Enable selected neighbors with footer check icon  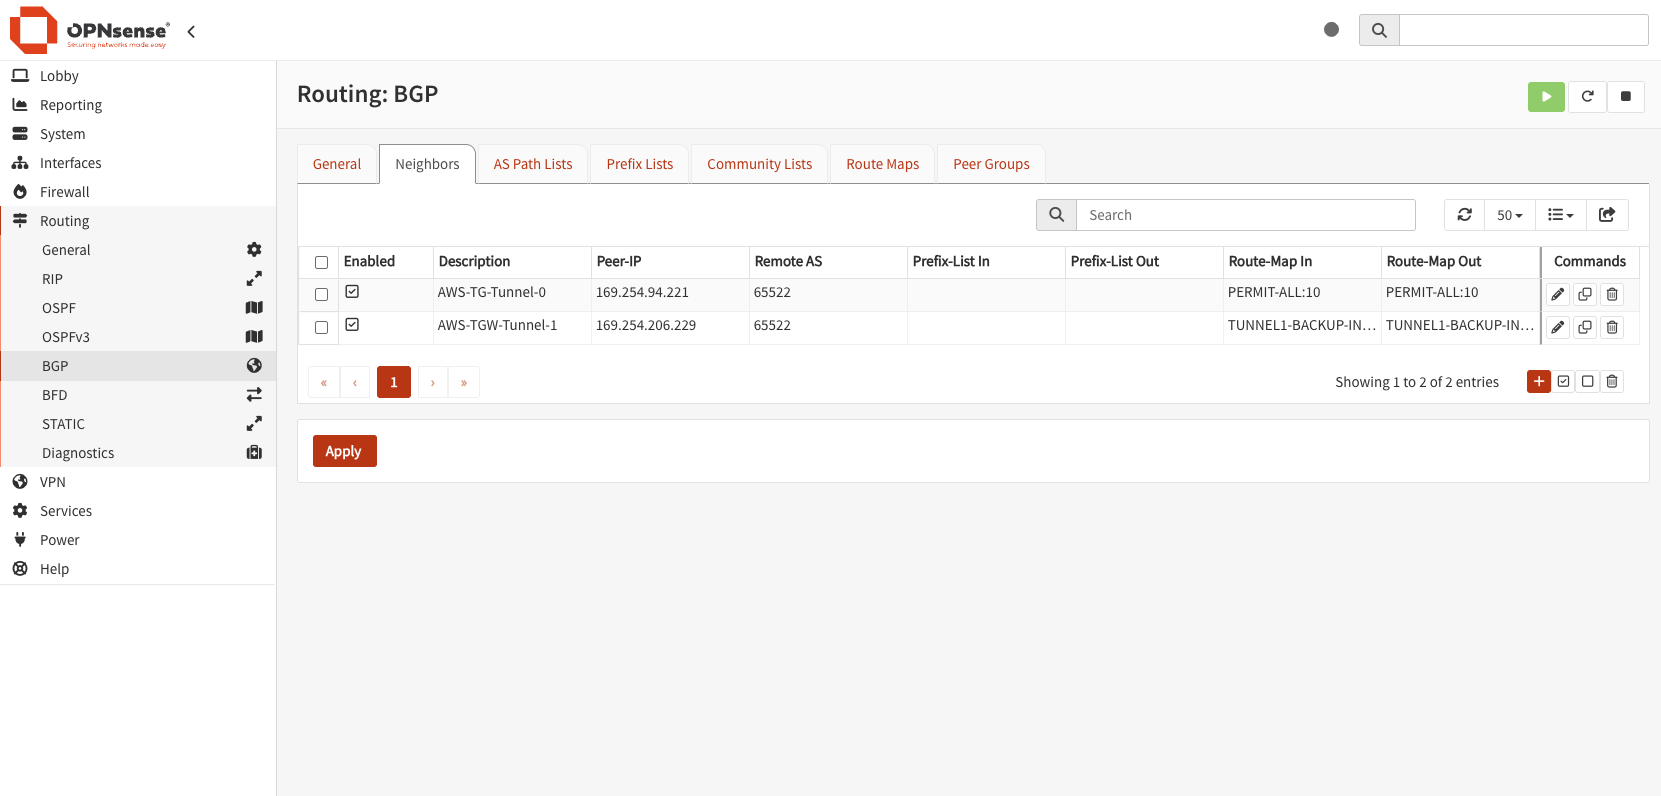1564,381
